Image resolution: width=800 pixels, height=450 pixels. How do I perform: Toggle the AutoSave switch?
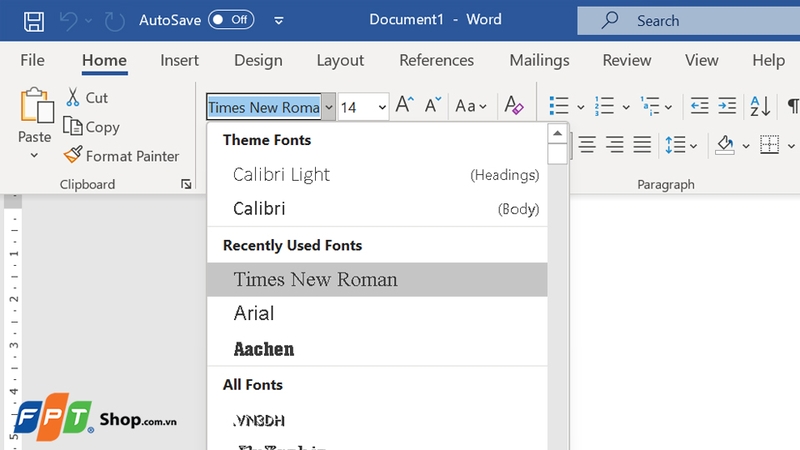pos(231,20)
